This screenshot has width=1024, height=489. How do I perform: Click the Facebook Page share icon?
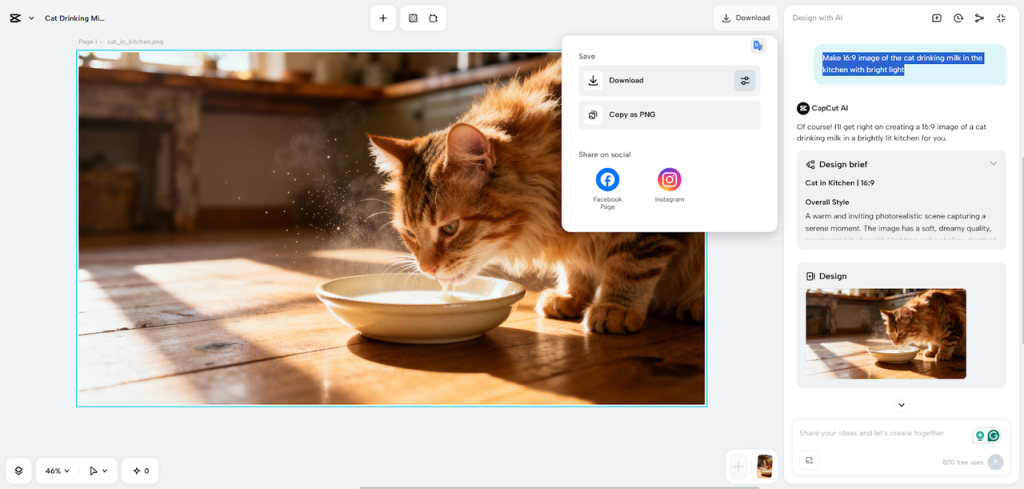607,180
